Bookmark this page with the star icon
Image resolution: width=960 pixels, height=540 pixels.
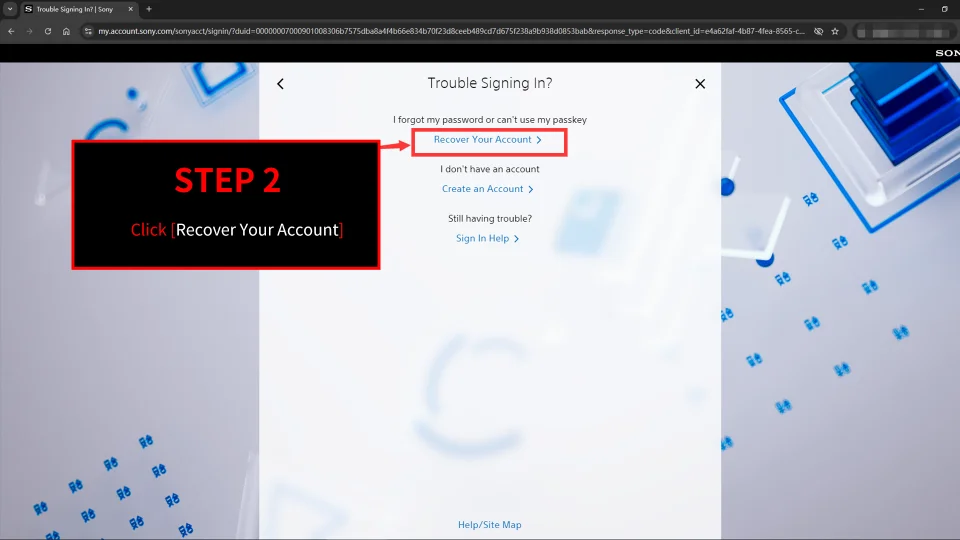[x=835, y=31]
